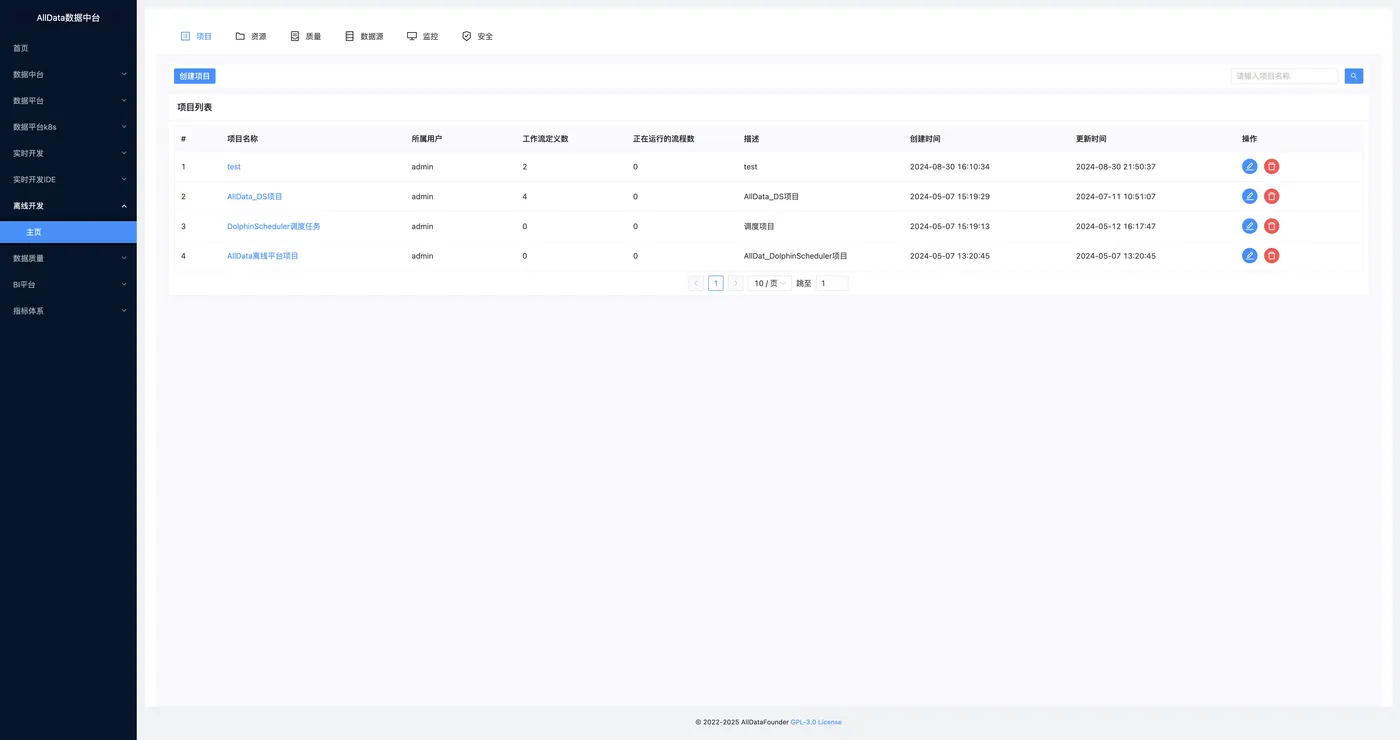This screenshot has height=740, width=1400.
Task: Switch to the 安全 tab
Action: [x=477, y=36]
